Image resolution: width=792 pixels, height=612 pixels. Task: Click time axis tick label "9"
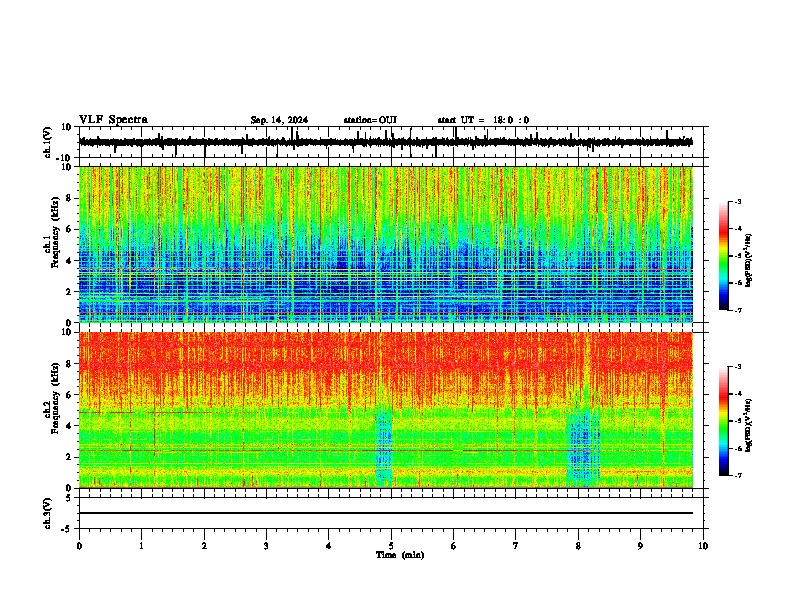click(640, 546)
